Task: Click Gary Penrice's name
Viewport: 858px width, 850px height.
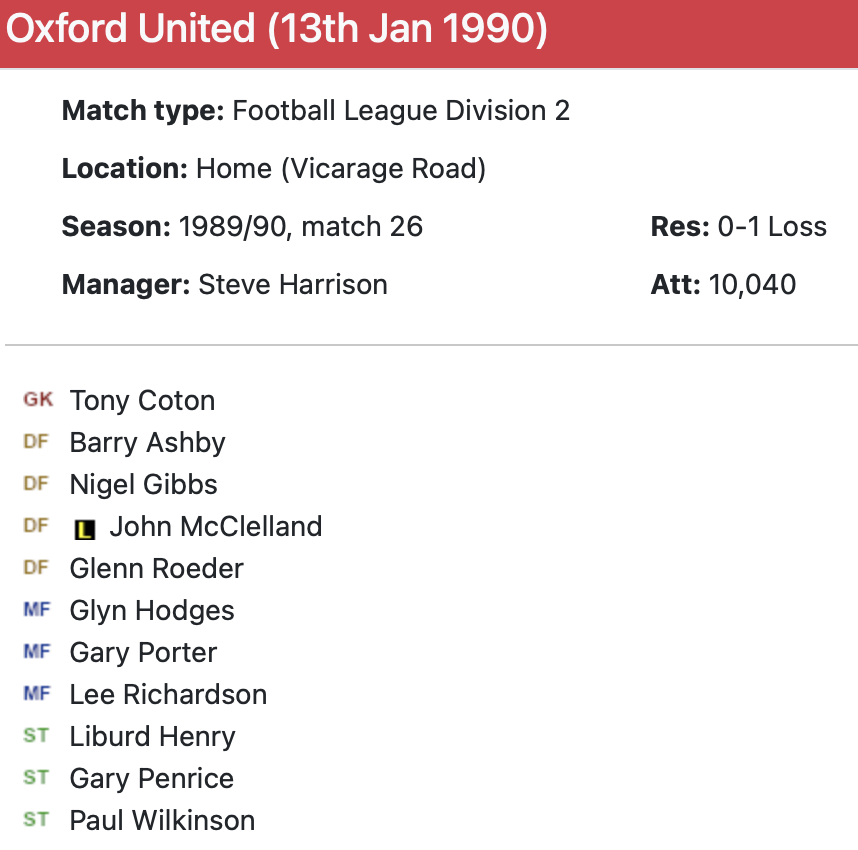Action: click(x=151, y=779)
